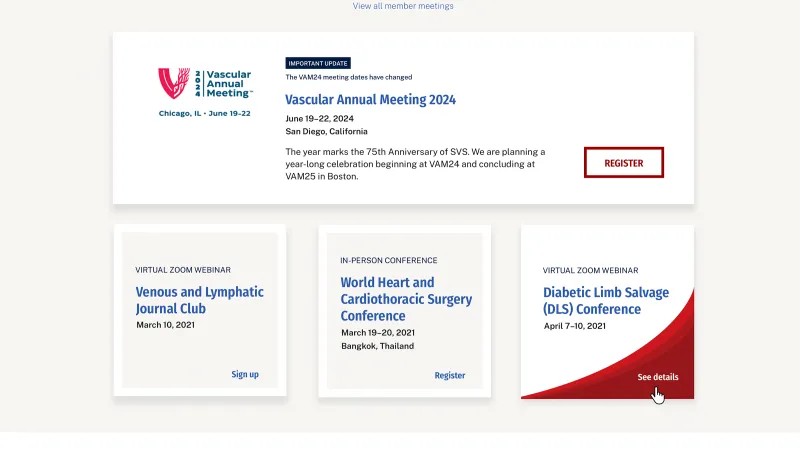The width and height of the screenshot is (800, 450).
Task: Click Sign up on the Journal Club card
Action: coord(245,374)
